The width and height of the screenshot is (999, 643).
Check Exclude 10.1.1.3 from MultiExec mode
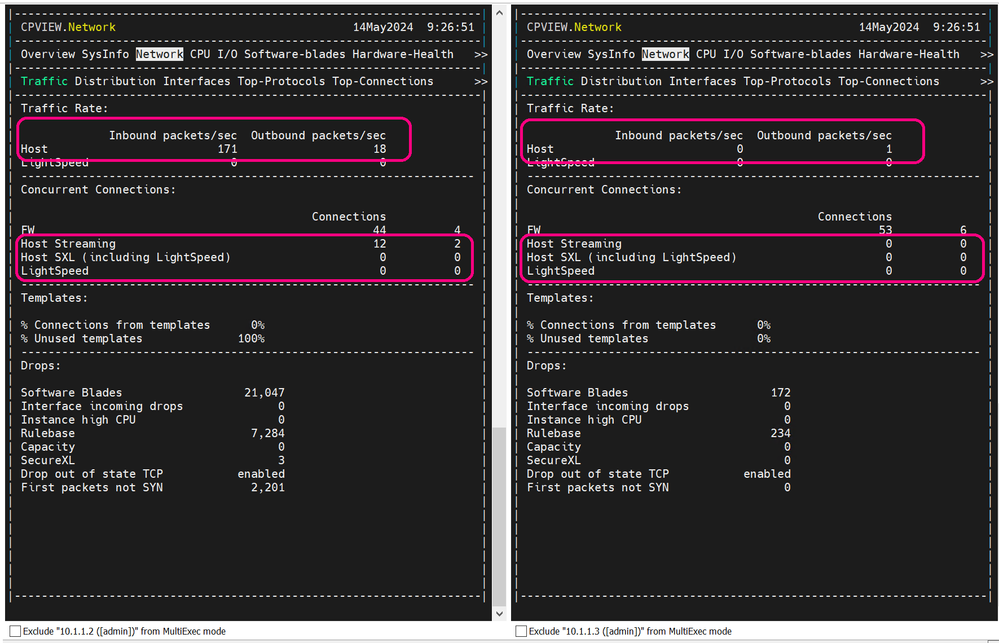520,632
